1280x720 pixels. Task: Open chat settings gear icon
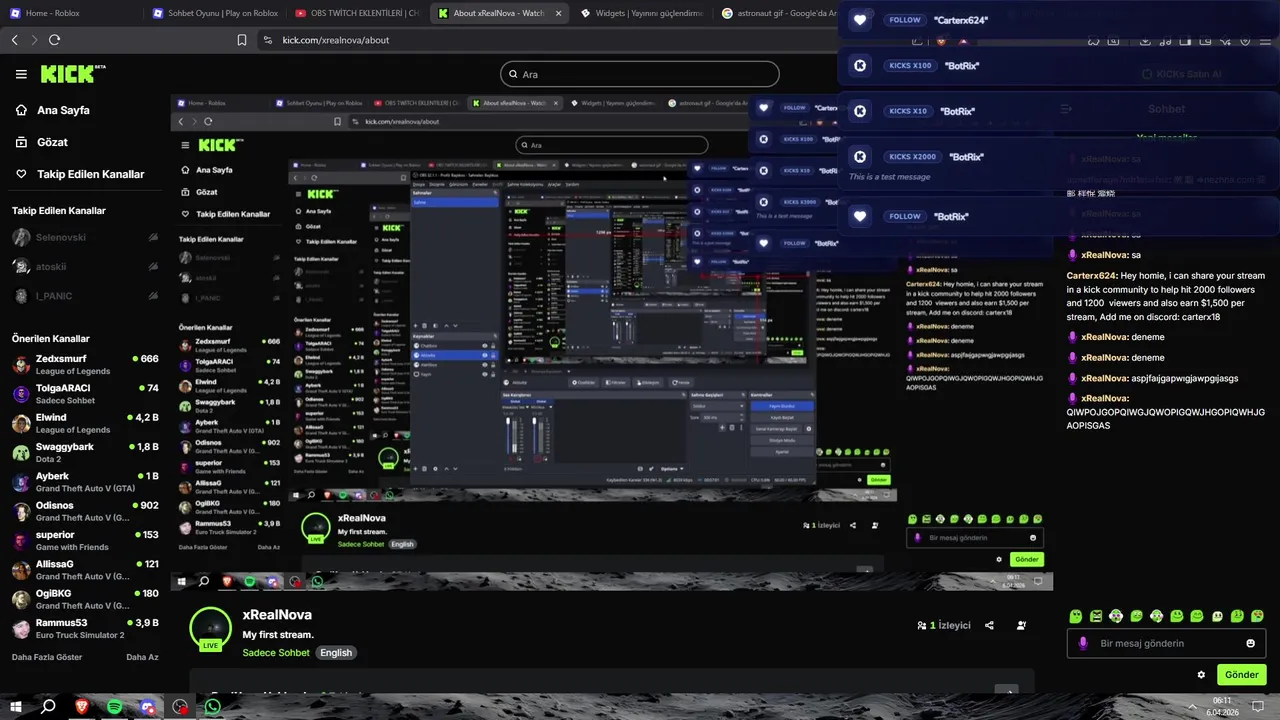[x=1201, y=675]
